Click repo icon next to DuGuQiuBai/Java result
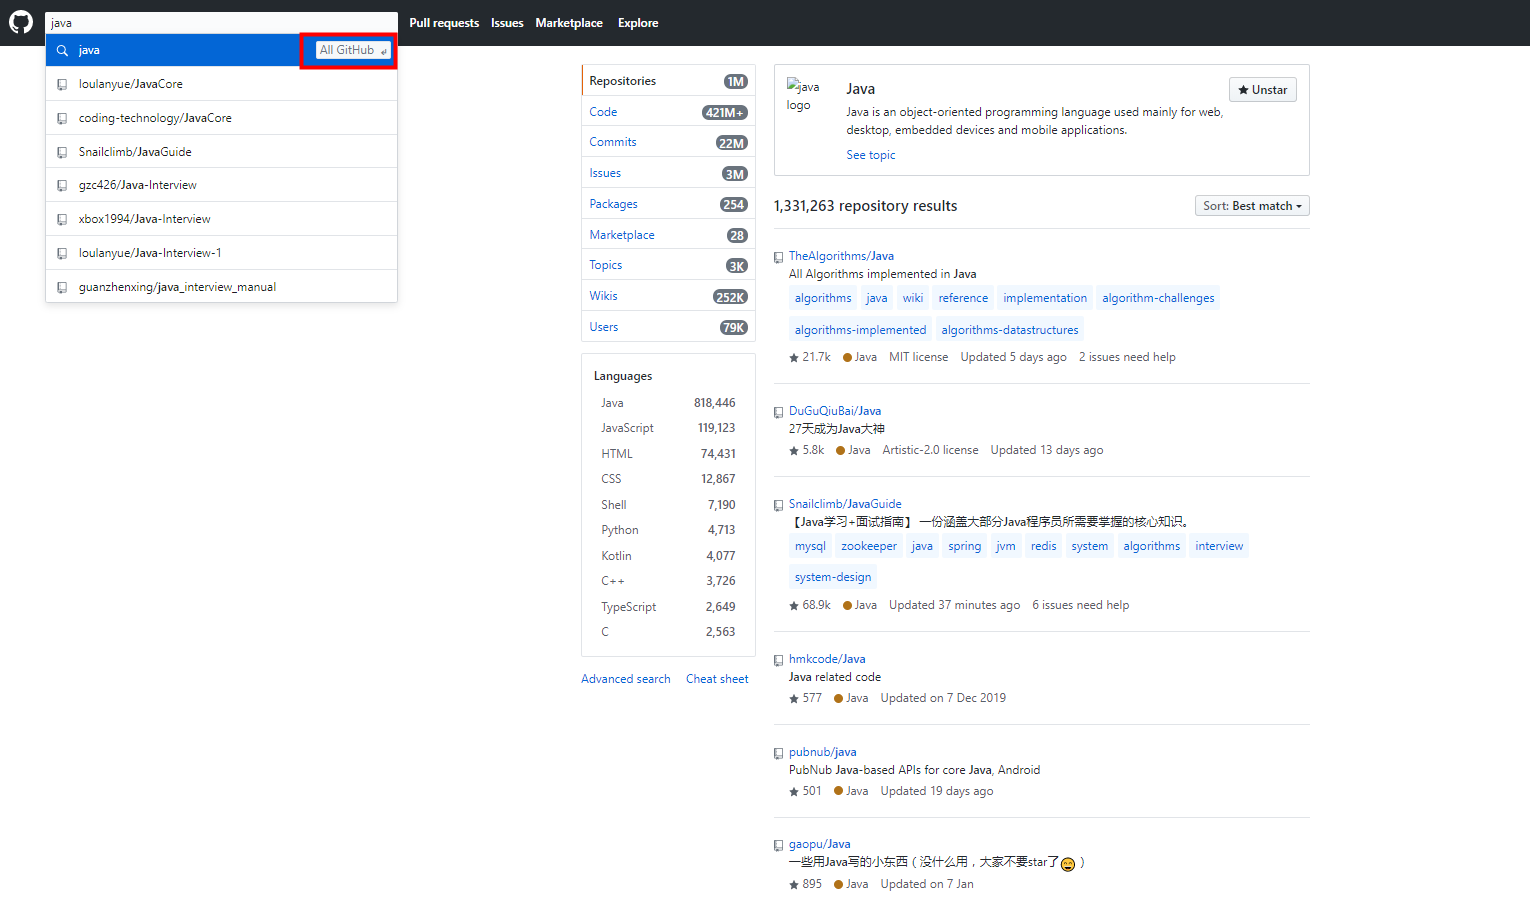This screenshot has height=901, width=1530. pyautogui.click(x=779, y=412)
